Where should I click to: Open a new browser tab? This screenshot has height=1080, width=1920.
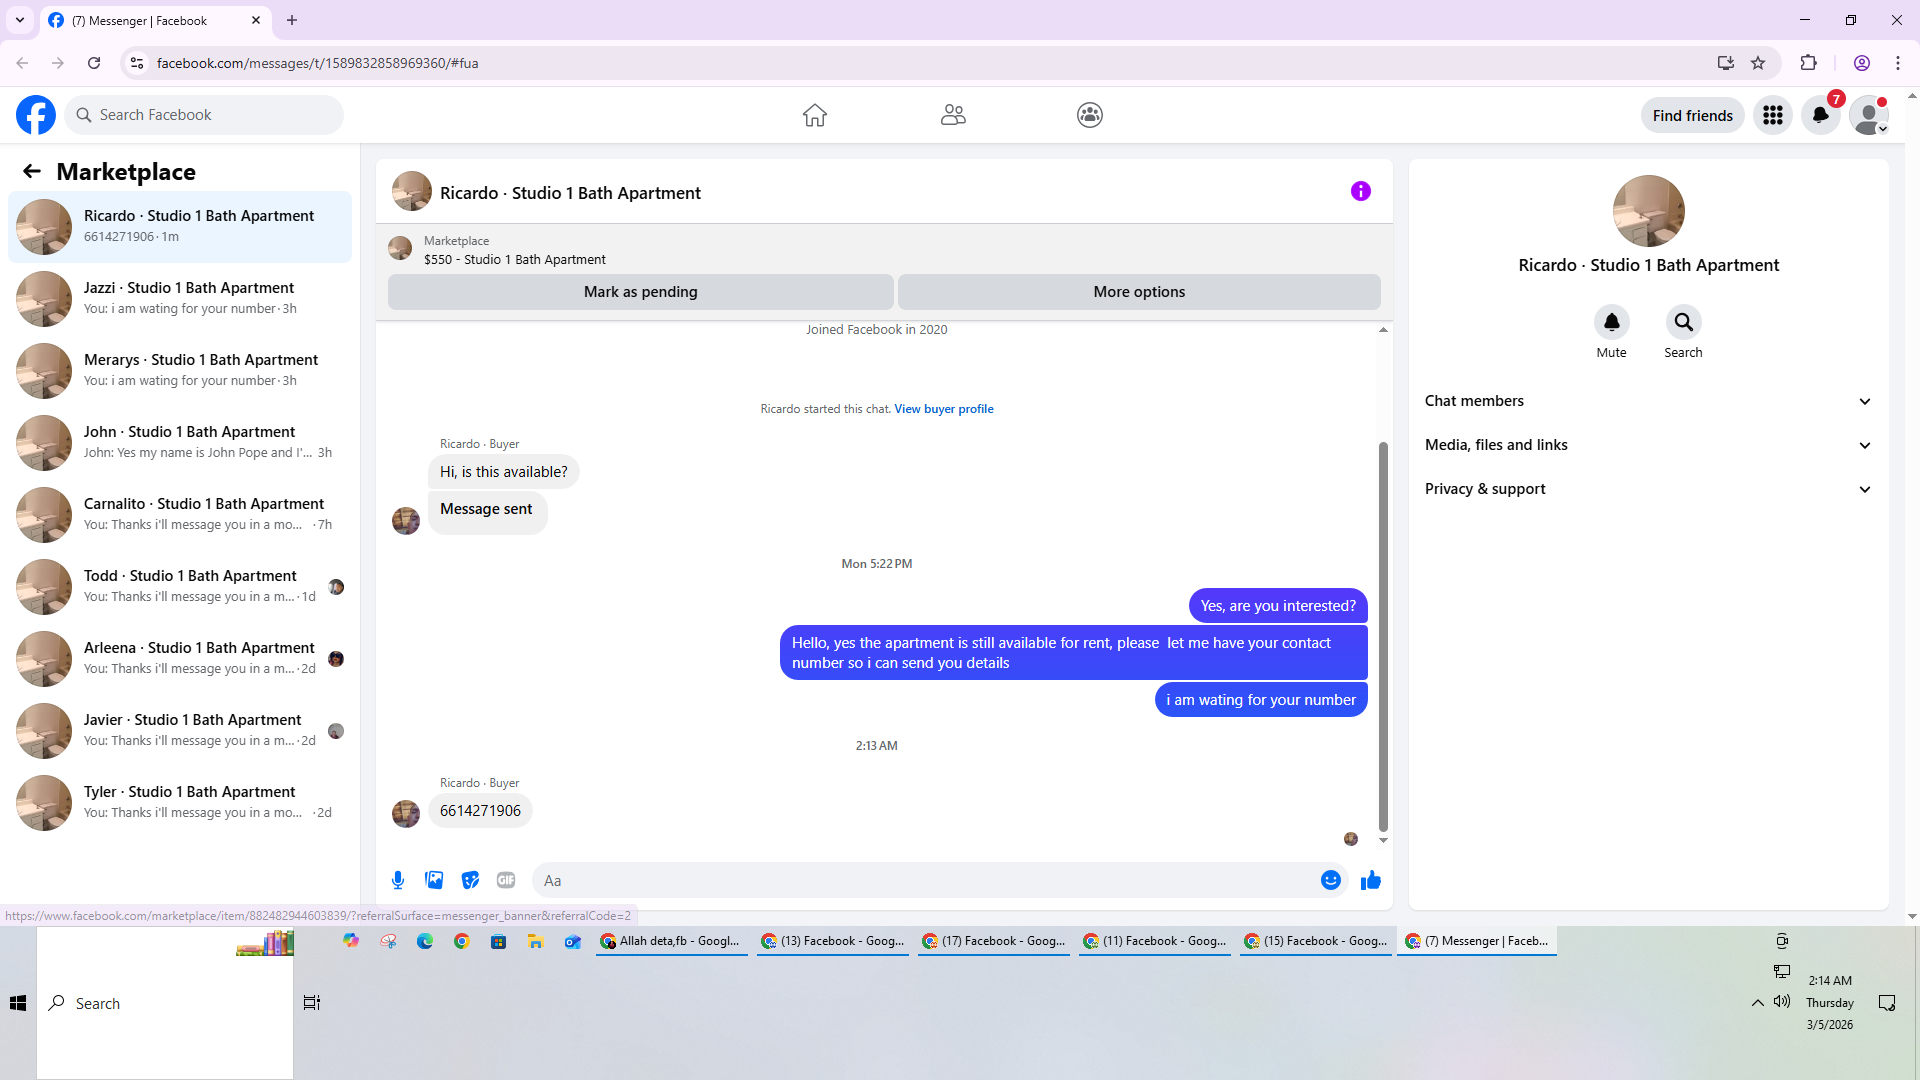point(292,20)
